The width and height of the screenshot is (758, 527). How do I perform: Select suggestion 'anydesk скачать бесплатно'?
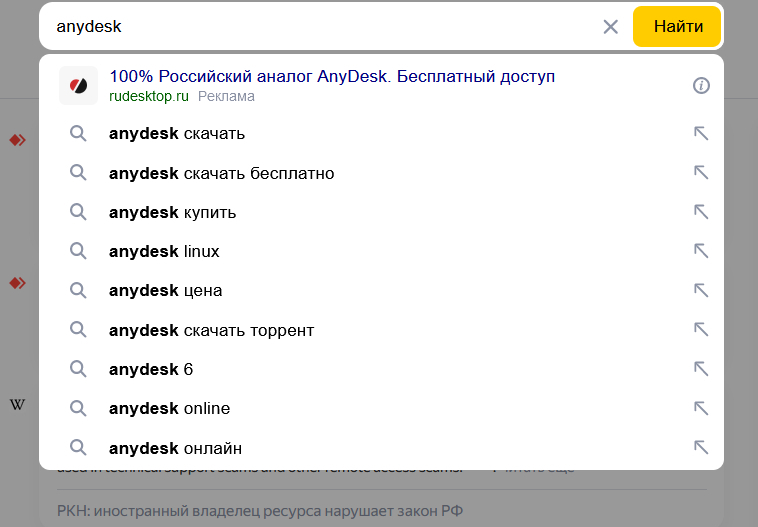[381, 173]
